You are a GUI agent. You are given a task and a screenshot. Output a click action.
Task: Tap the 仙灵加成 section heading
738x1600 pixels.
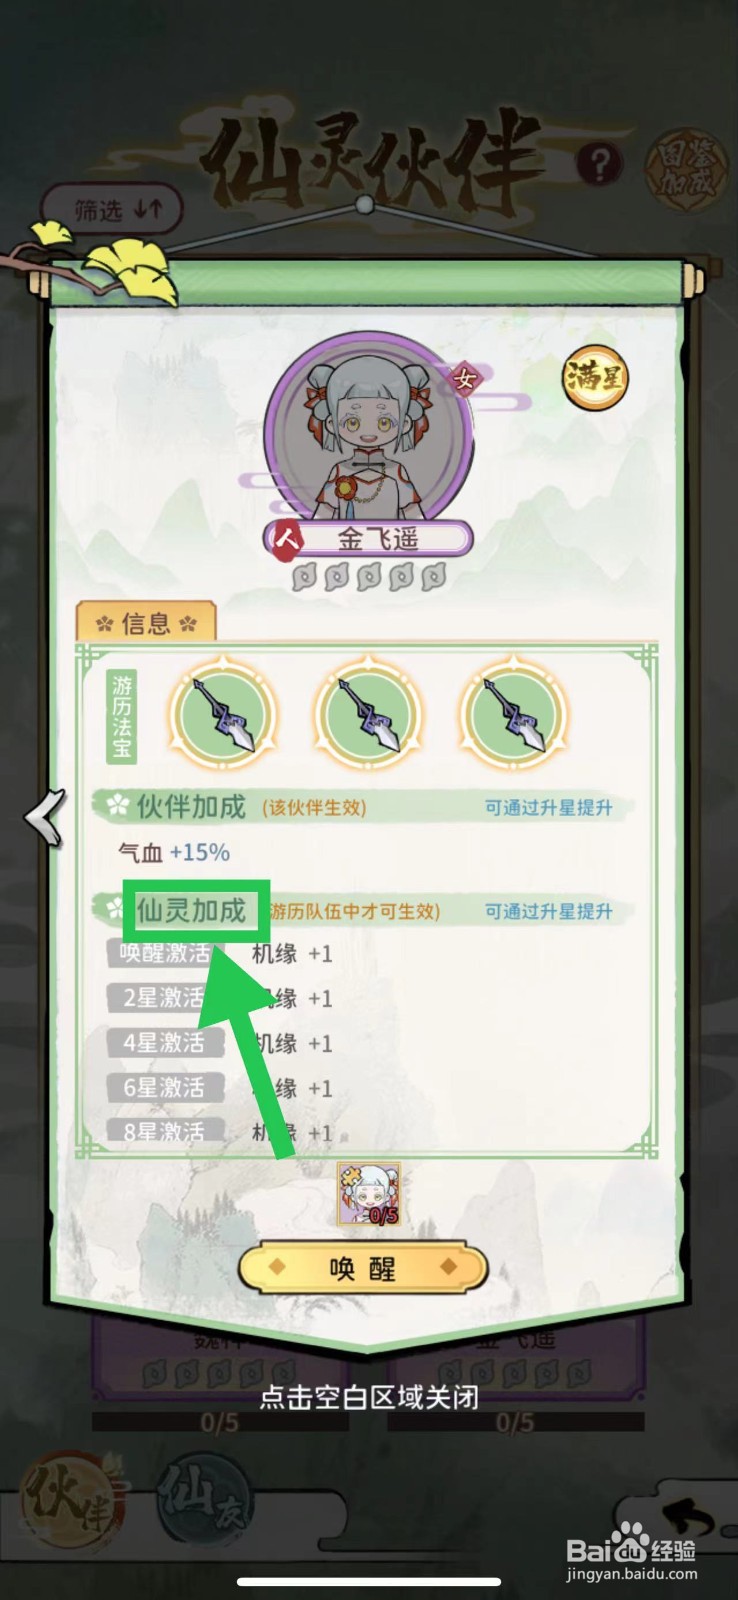coord(190,910)
